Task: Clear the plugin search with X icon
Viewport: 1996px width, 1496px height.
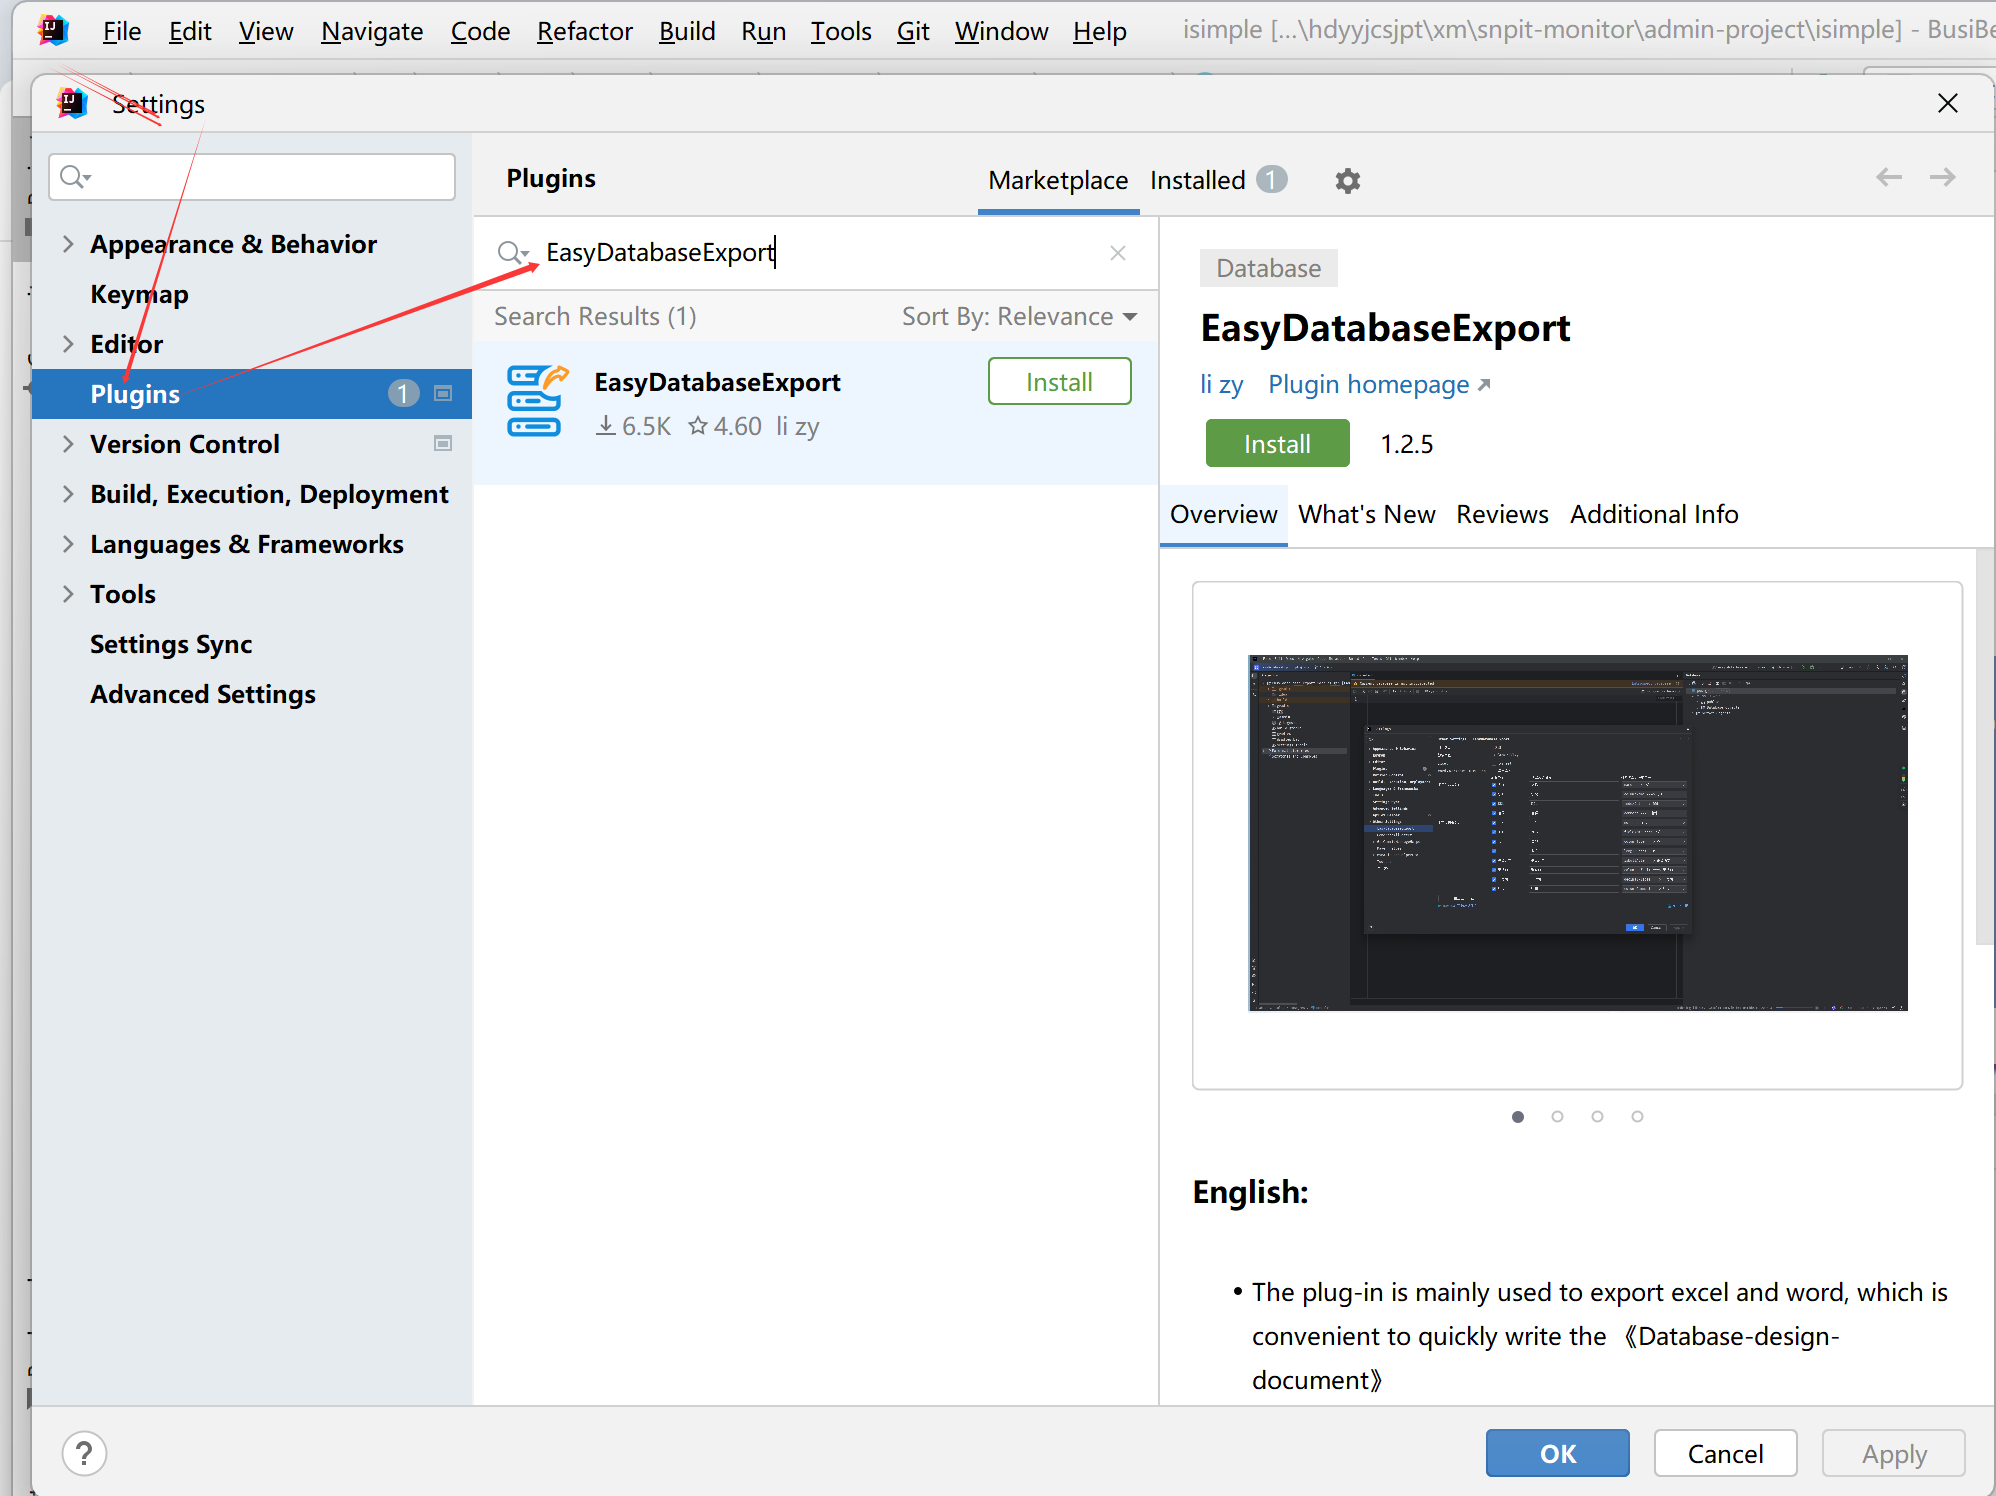Action: [1118, 253]
